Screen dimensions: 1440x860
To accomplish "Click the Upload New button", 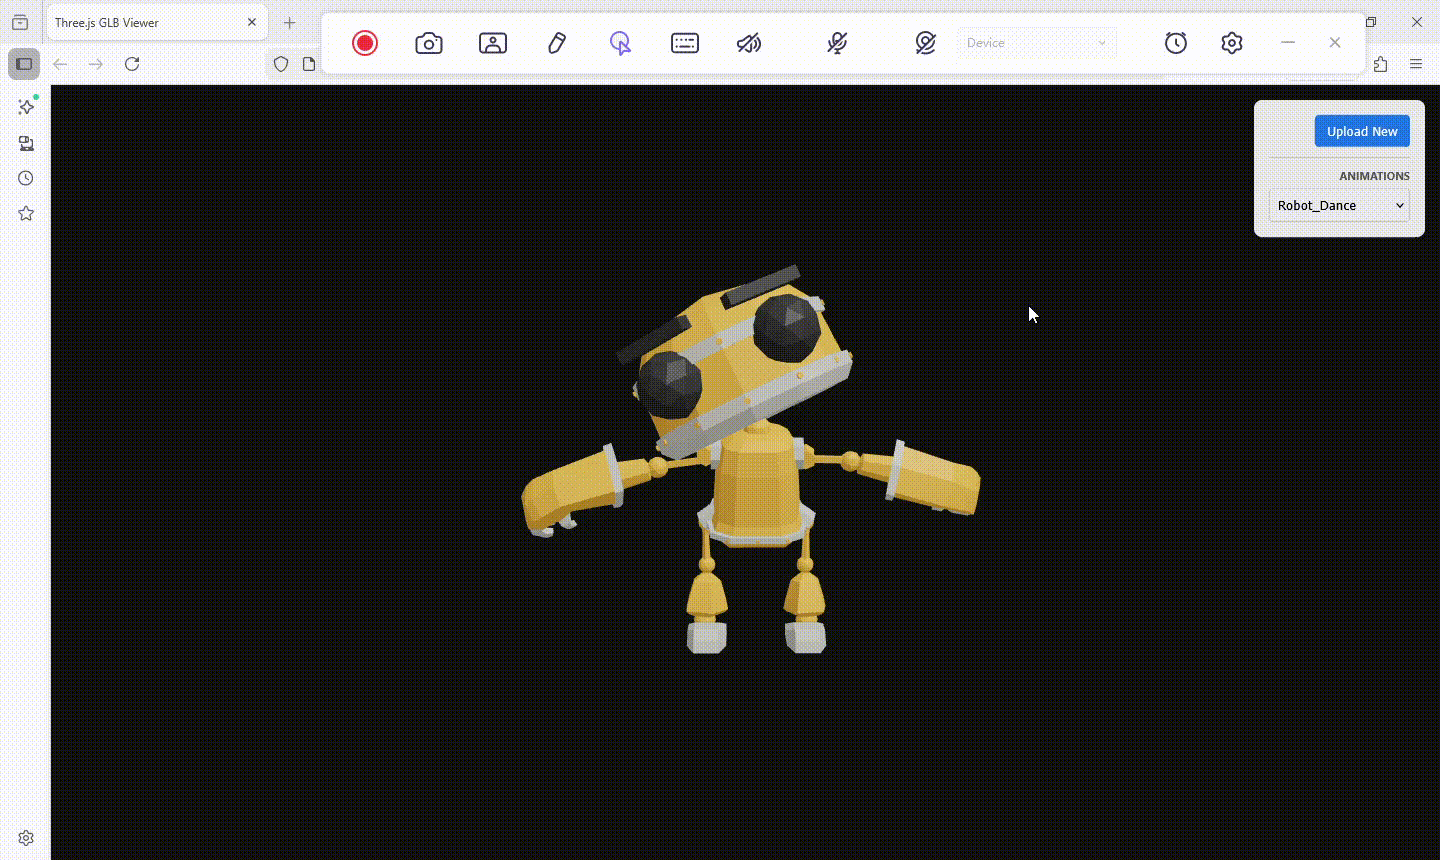I will point(1362,131).
